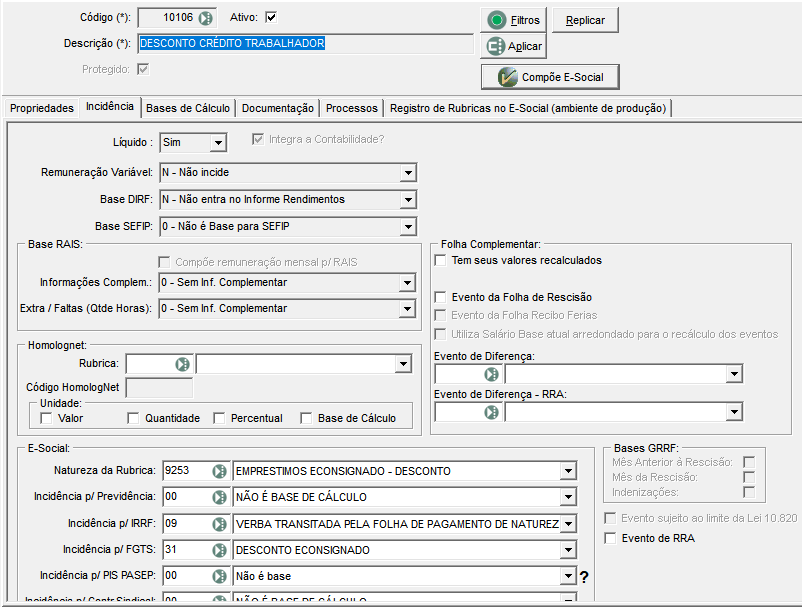Viewport: 802px width, 607px height.
Task: Select the Incidência tab
Action: pos(110,107)
